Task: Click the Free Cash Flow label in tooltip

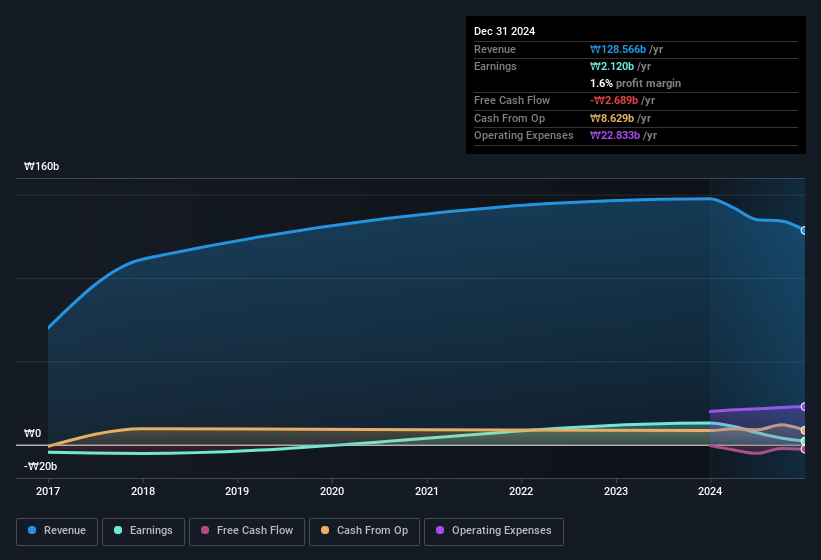Action: pos(512,100)
